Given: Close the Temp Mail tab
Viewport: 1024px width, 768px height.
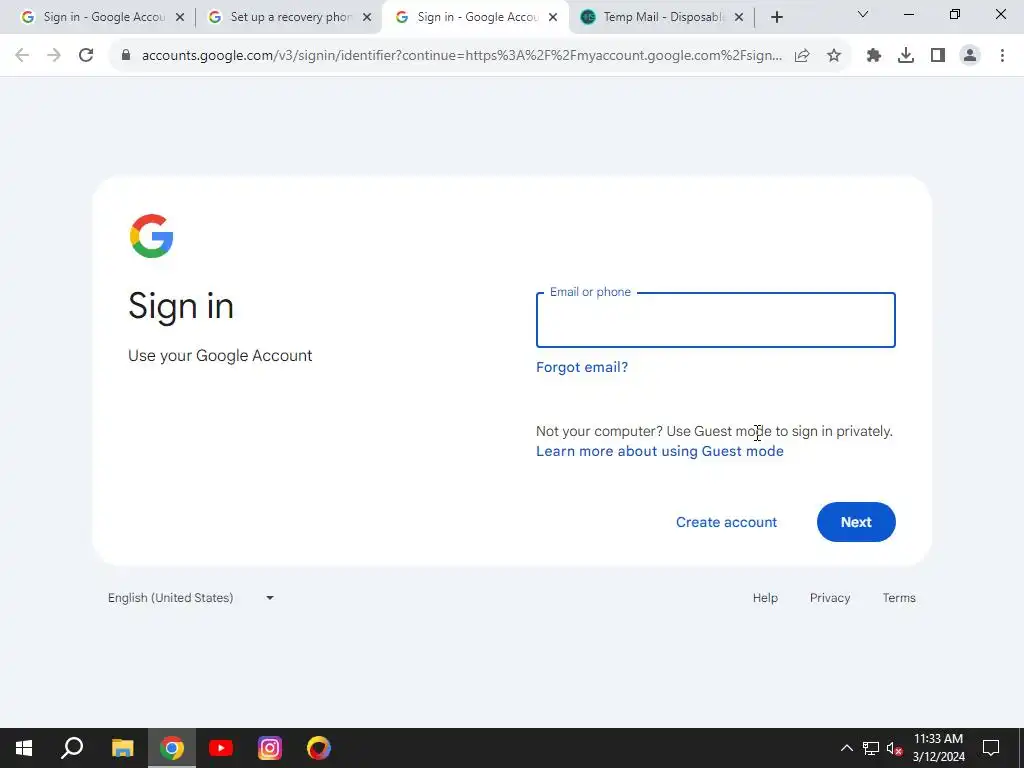Looking at the screenshot, I should (739, 17).
